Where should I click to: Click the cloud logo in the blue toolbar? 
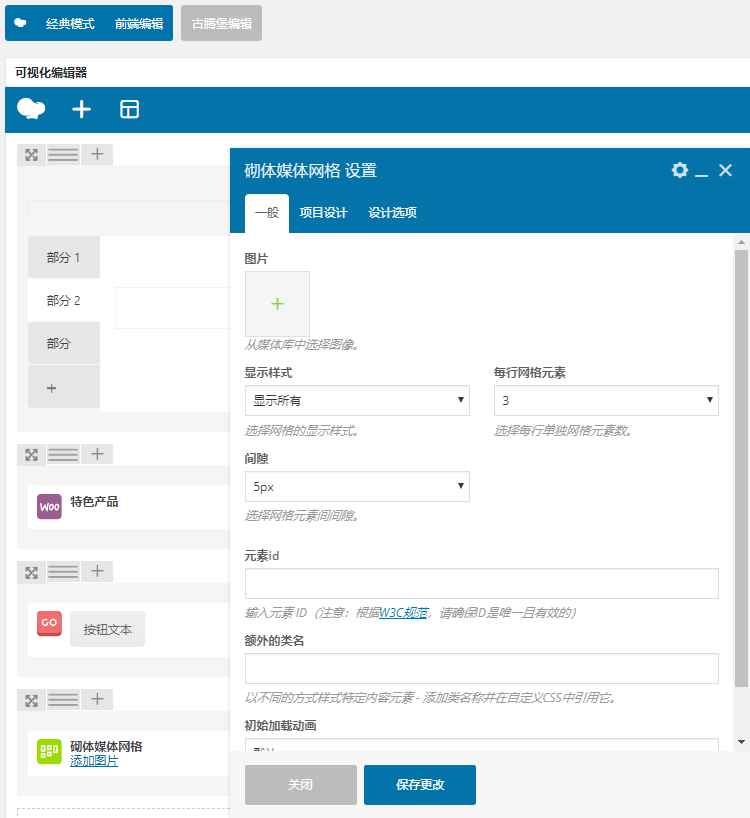point(31,109)
